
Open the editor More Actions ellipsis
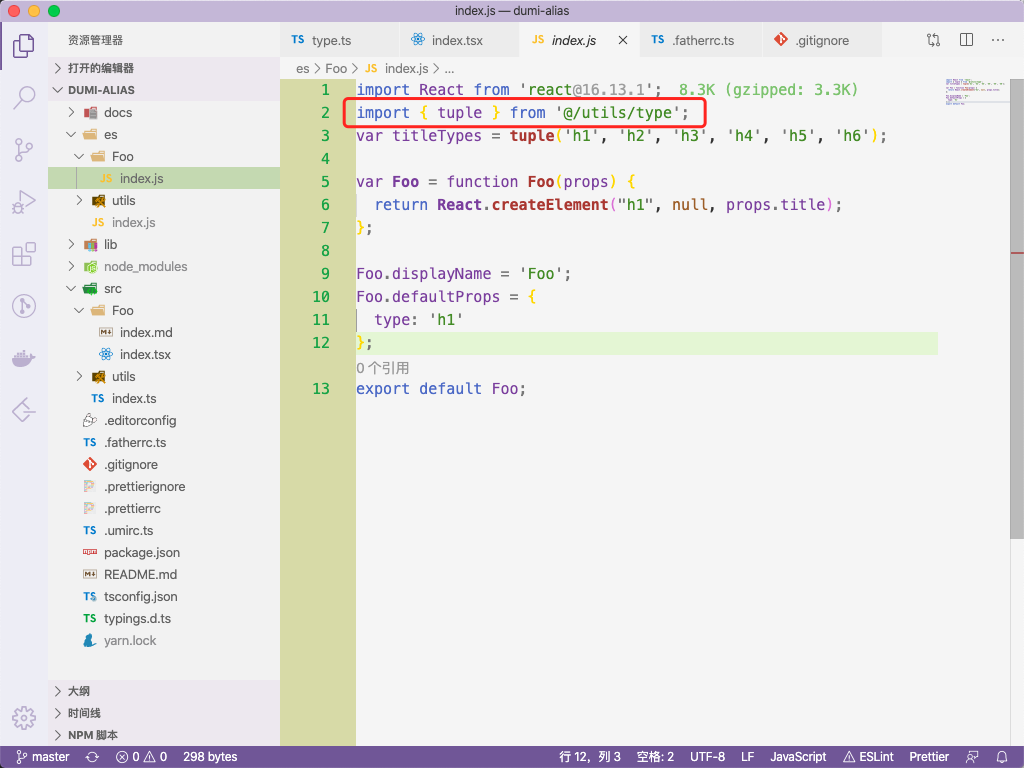click(x=998, y=40)
